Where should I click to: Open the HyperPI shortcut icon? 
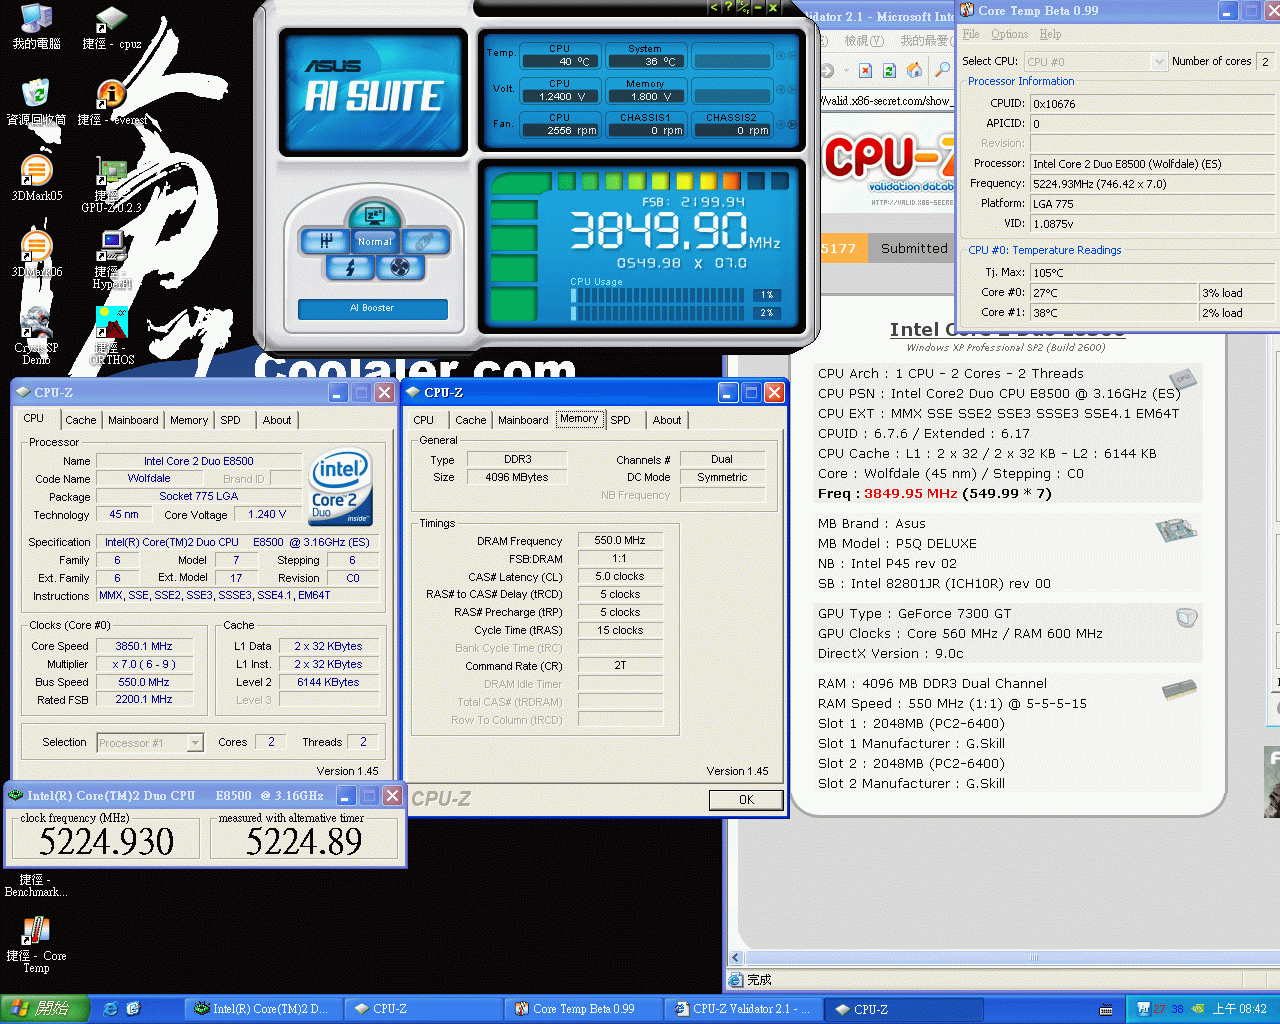pyautogui.click(x=111, y=260)
